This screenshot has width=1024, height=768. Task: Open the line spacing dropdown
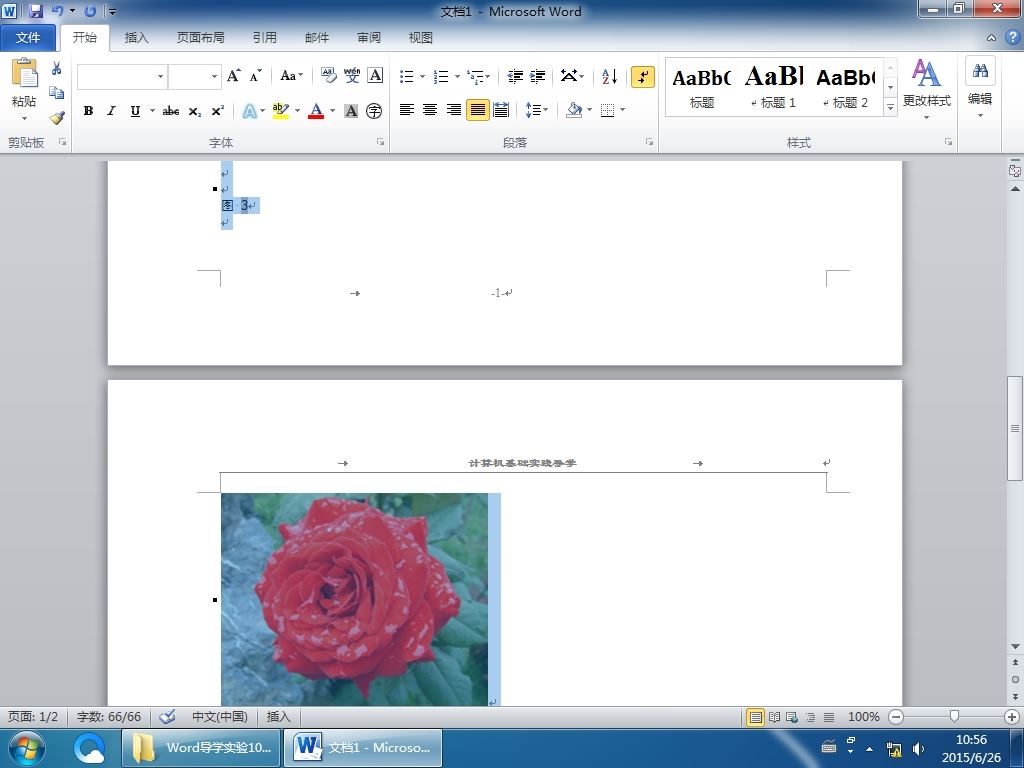537,110
